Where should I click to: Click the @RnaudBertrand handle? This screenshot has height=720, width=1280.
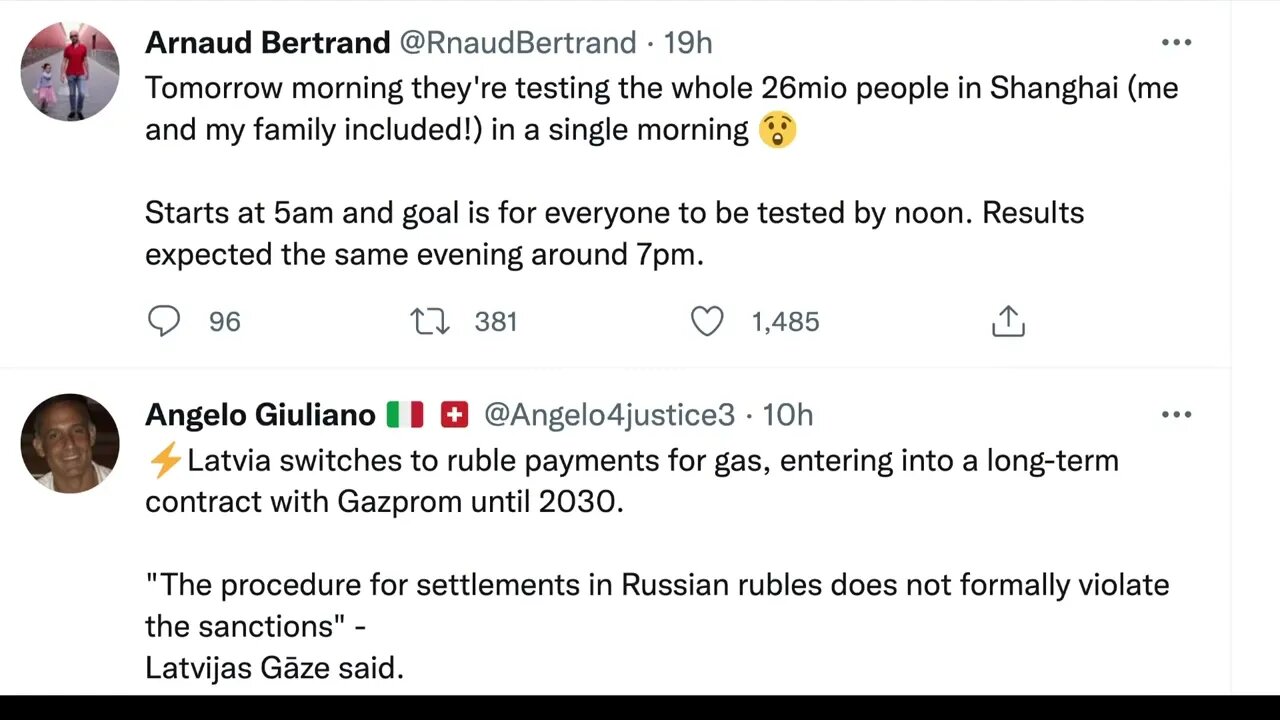coord(517,43)
